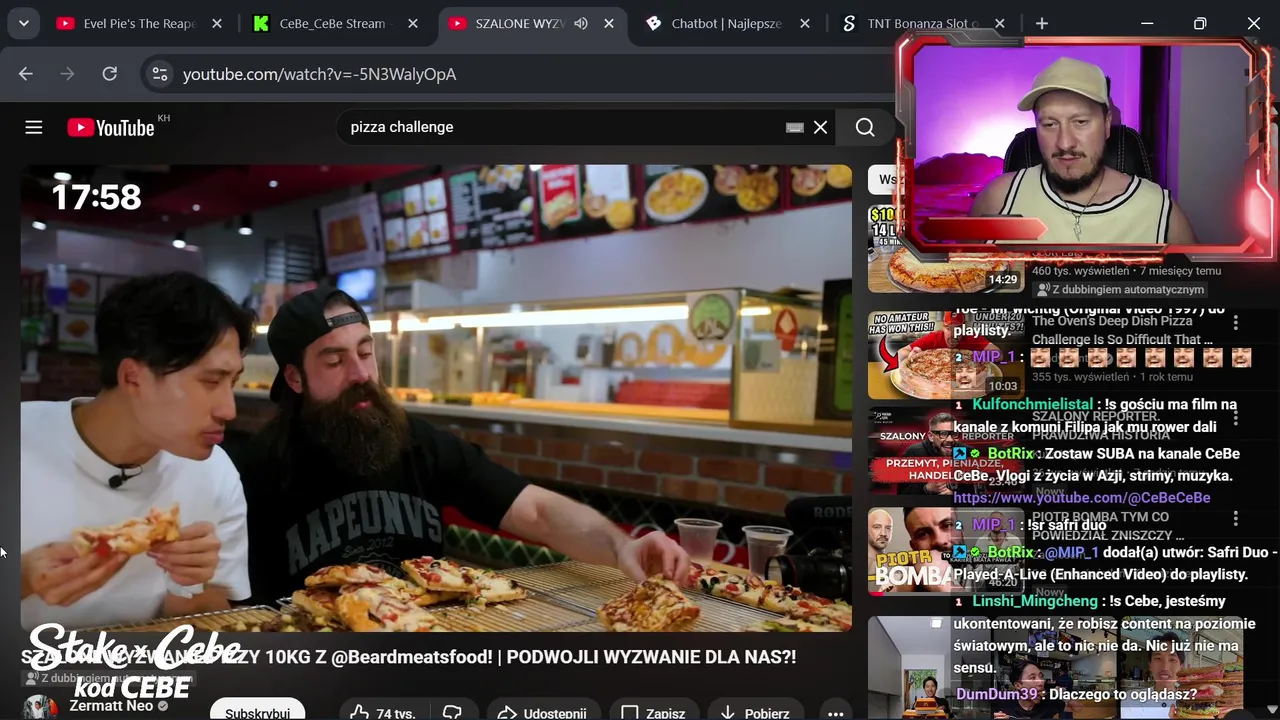The width and height of the screenshot is (1280, 720).
Task: Go back one page in the browser
Action: tap(26, 74)
